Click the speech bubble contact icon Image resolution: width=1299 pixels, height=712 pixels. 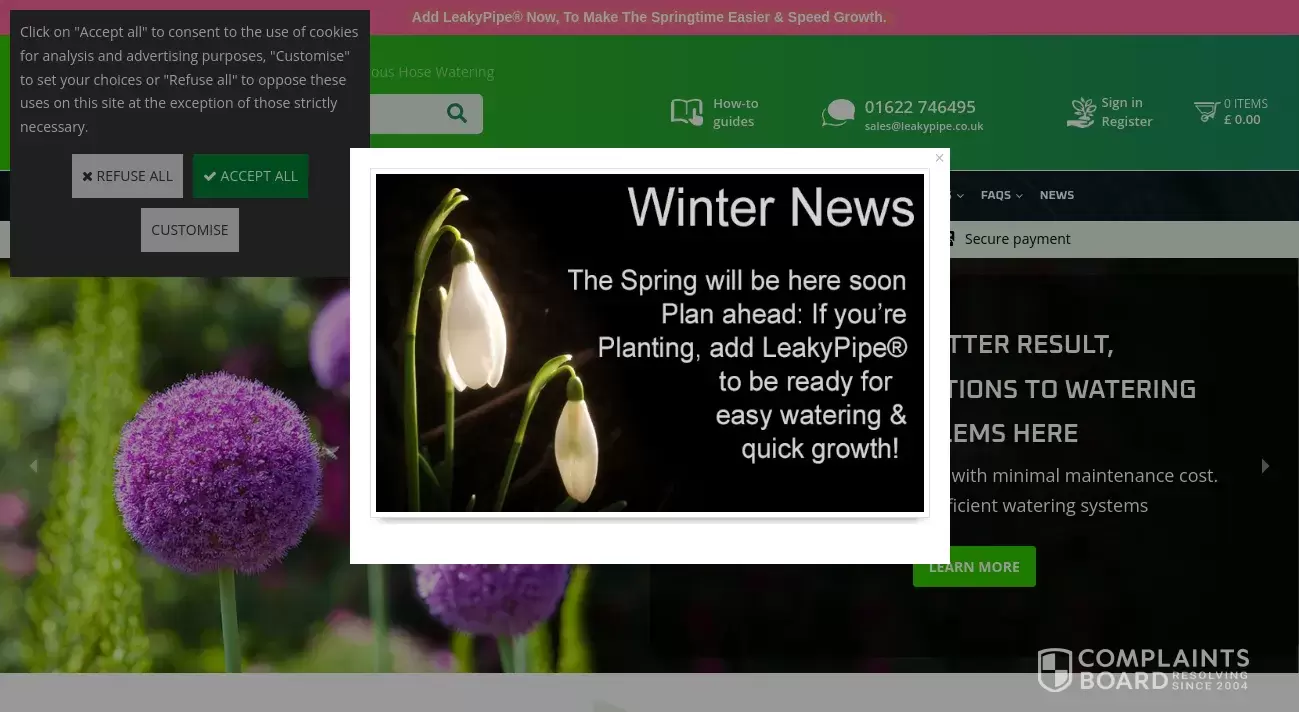click(838, 113)
